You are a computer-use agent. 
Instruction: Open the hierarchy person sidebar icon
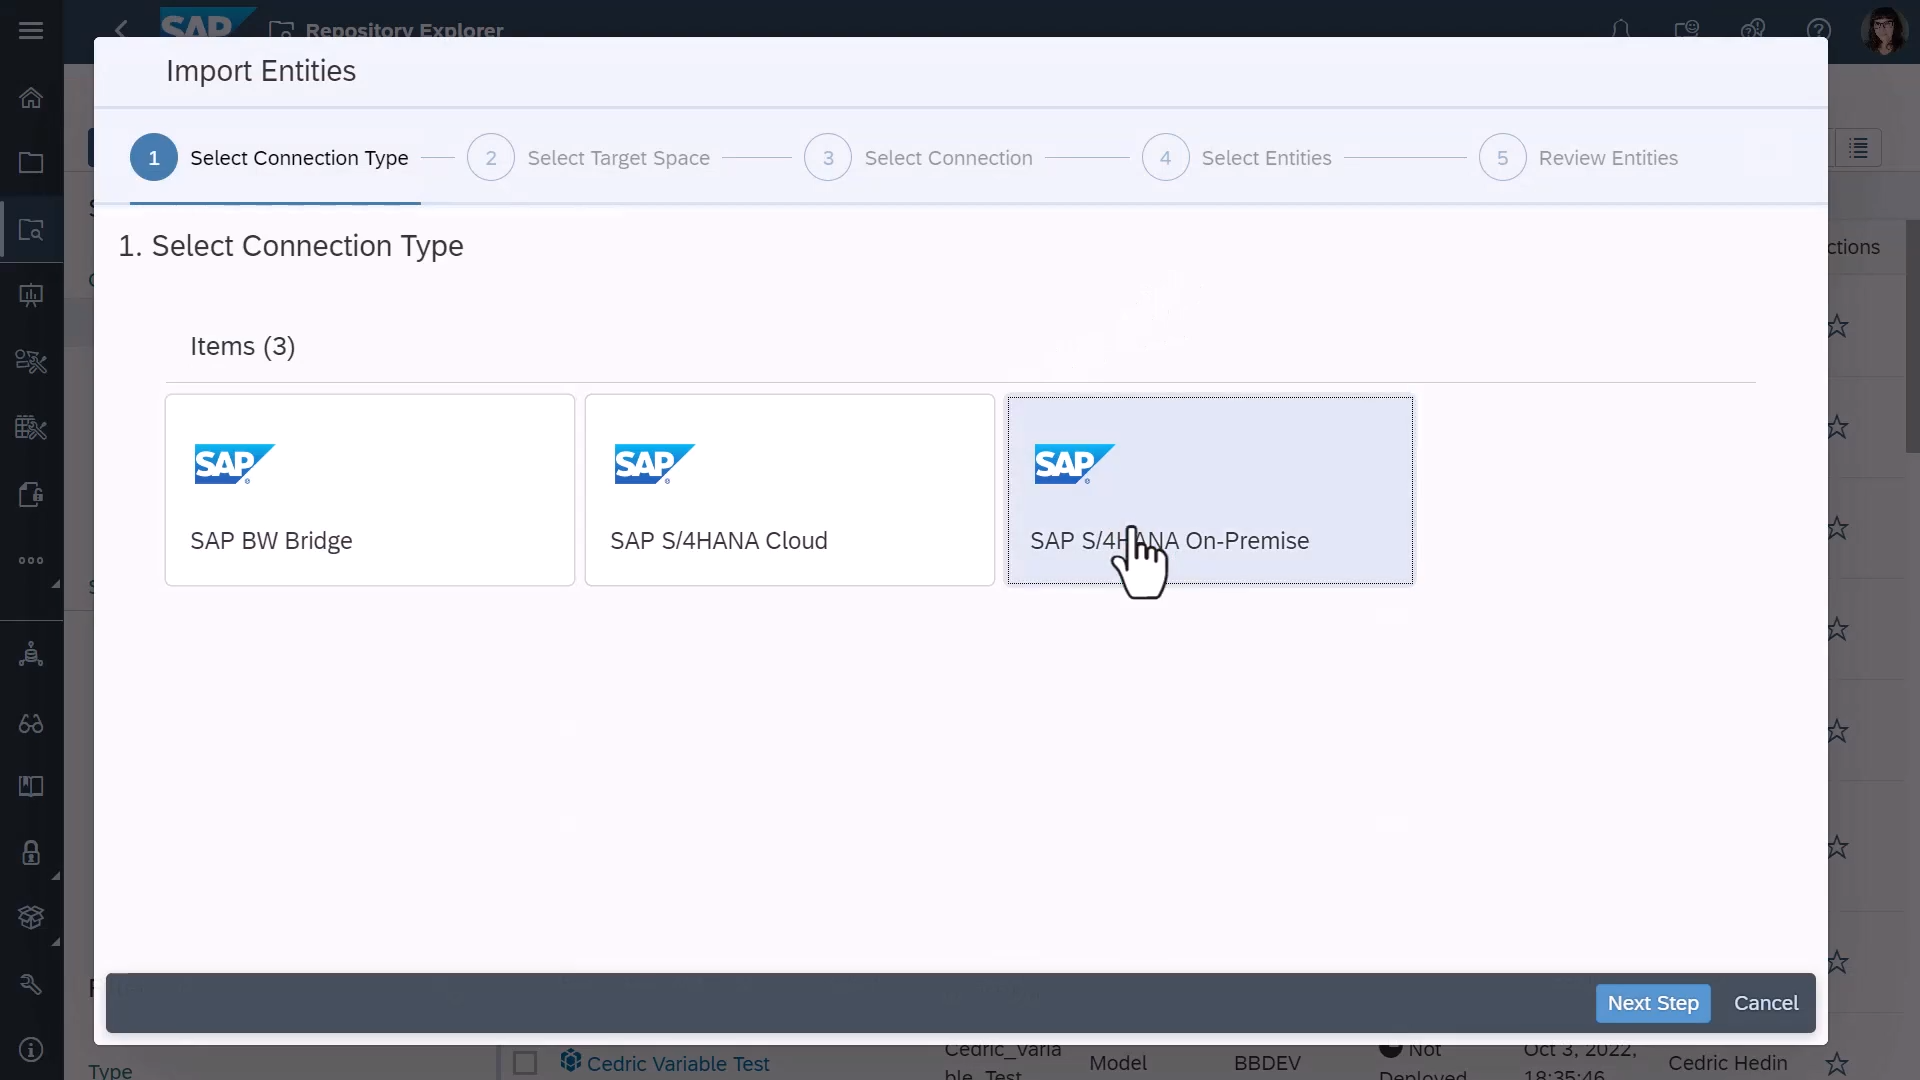tap(31, 654)
